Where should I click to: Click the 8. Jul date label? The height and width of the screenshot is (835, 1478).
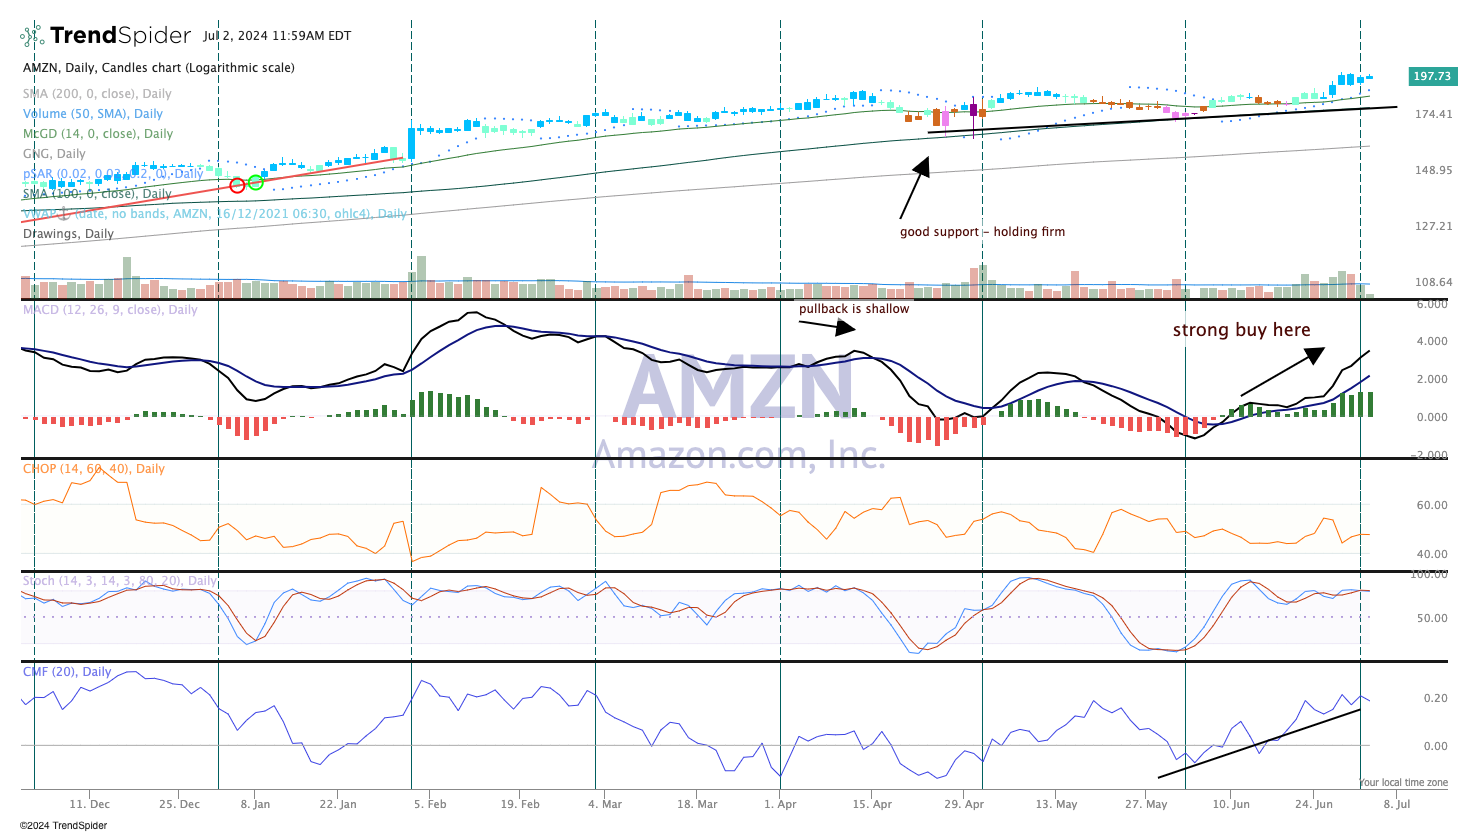point(1397,804)
